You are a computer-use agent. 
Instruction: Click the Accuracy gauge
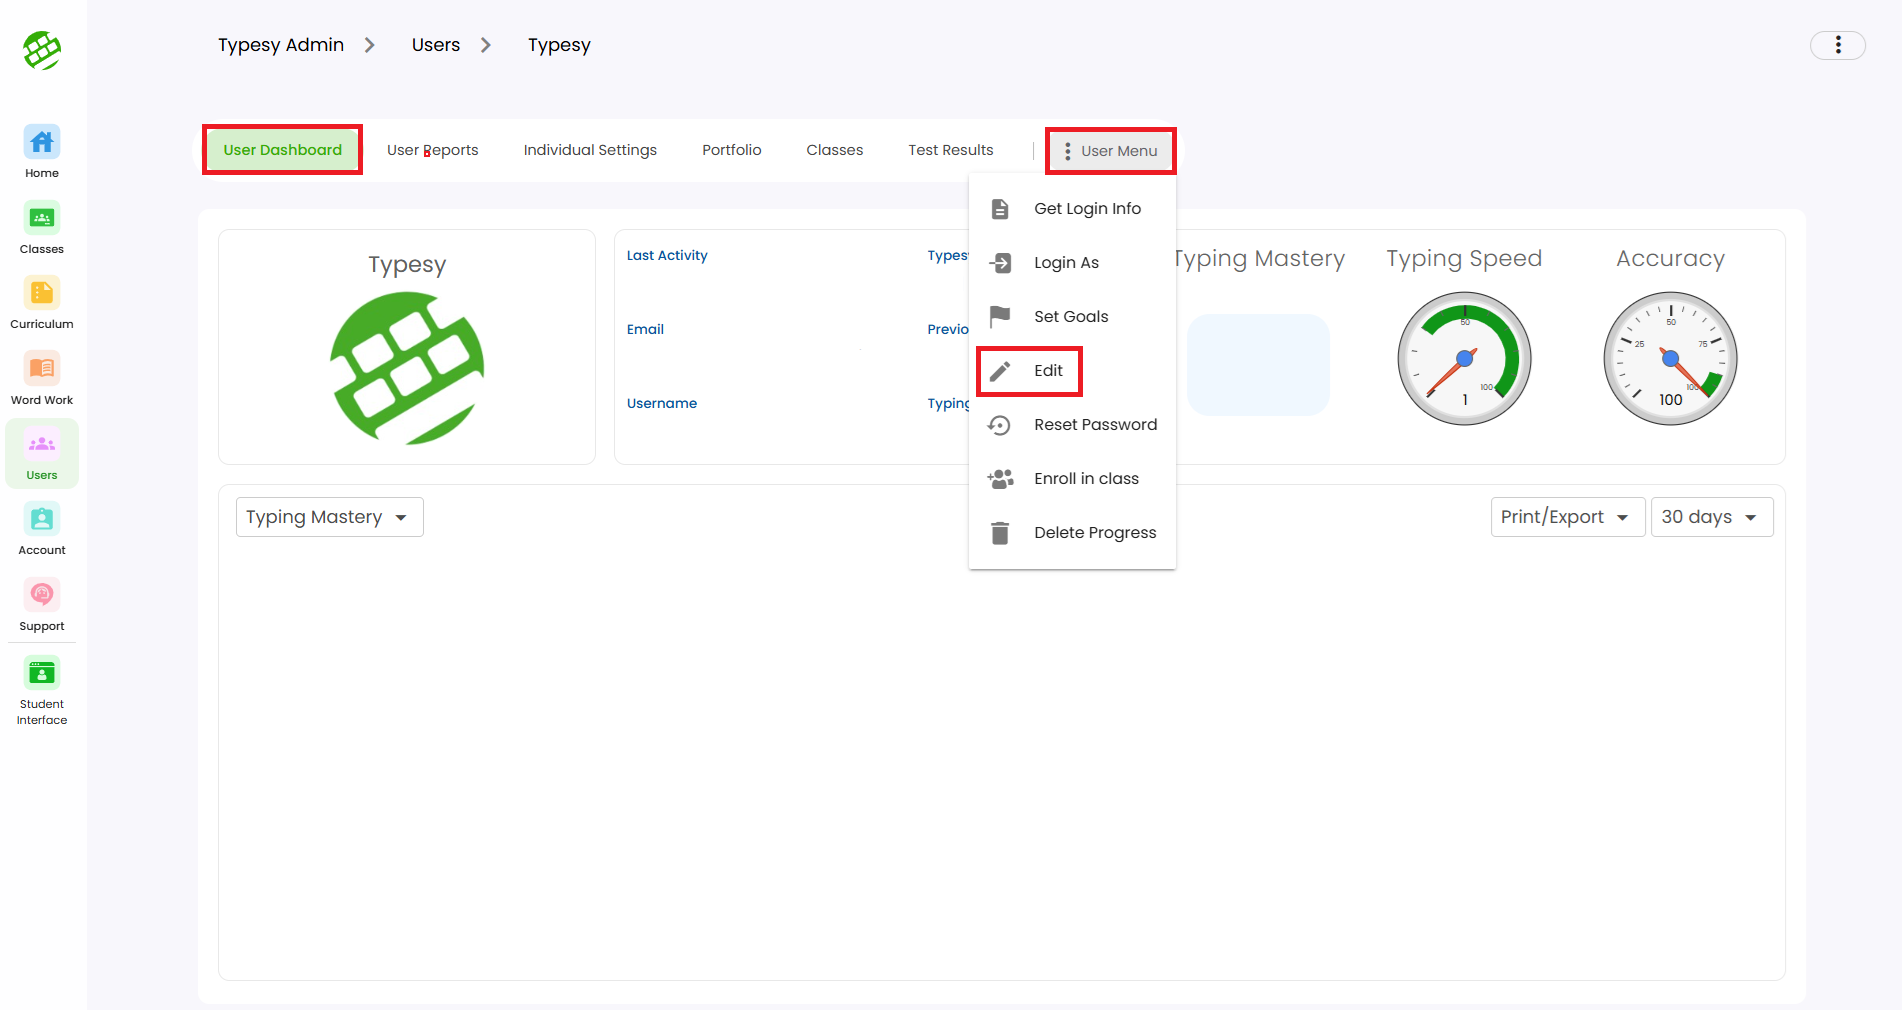coord(1670,358)
